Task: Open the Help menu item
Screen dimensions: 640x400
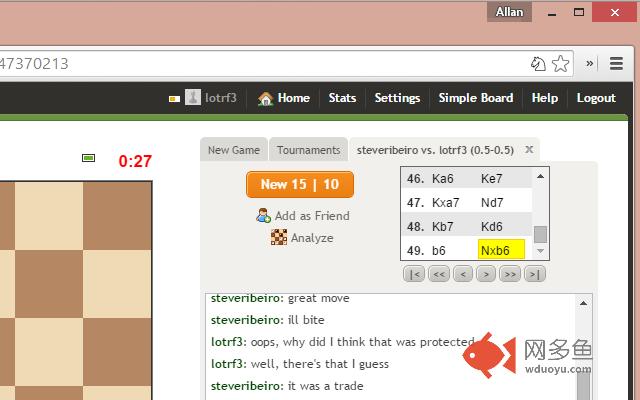Action: click(x=544, y=98)
